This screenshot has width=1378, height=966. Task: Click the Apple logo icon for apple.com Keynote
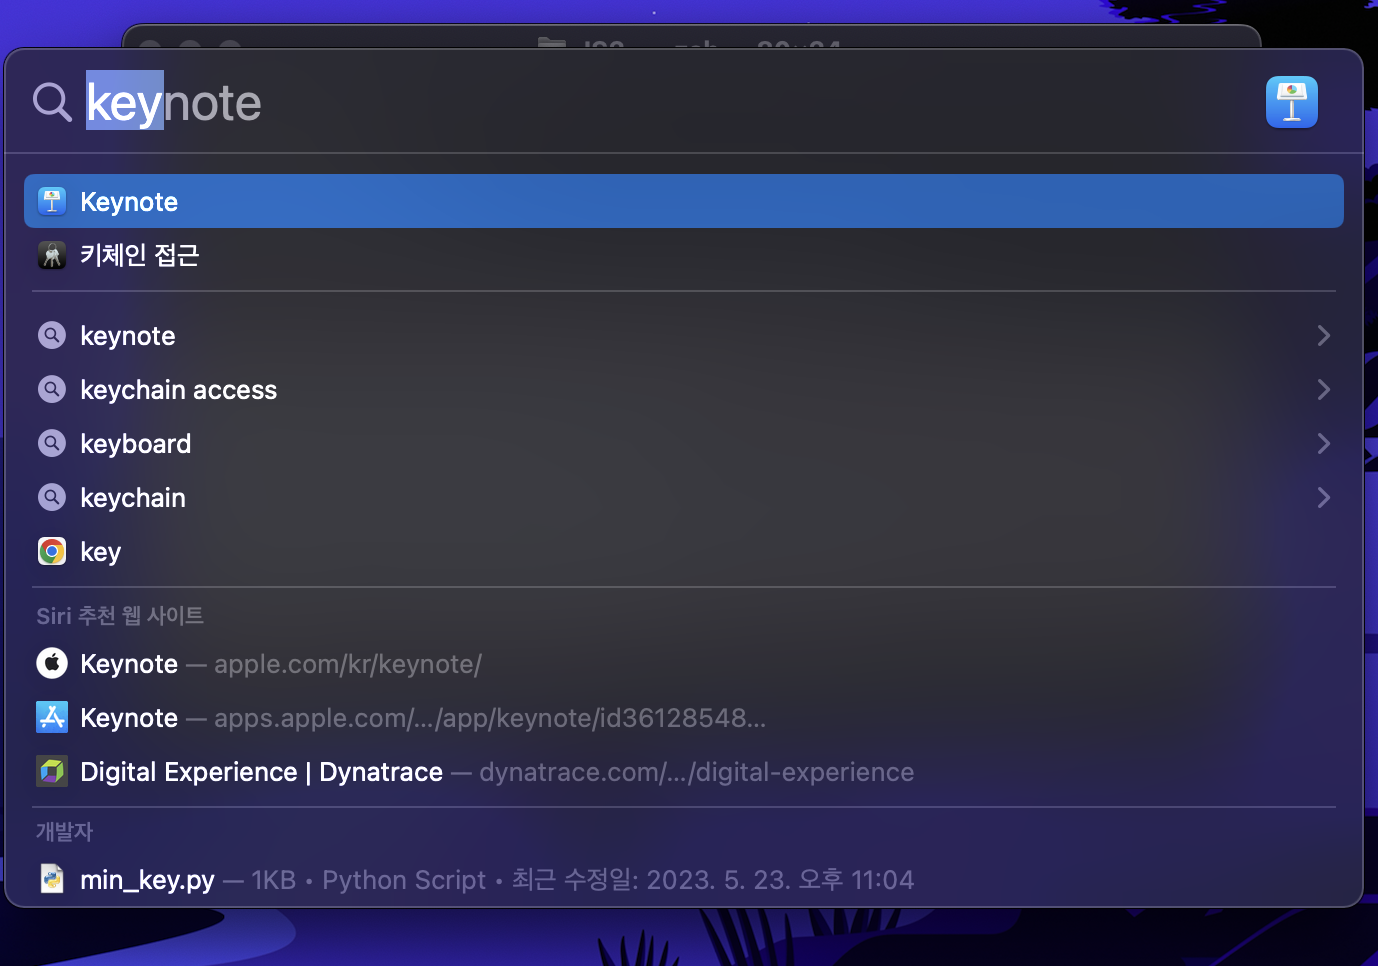coord(52,663)
